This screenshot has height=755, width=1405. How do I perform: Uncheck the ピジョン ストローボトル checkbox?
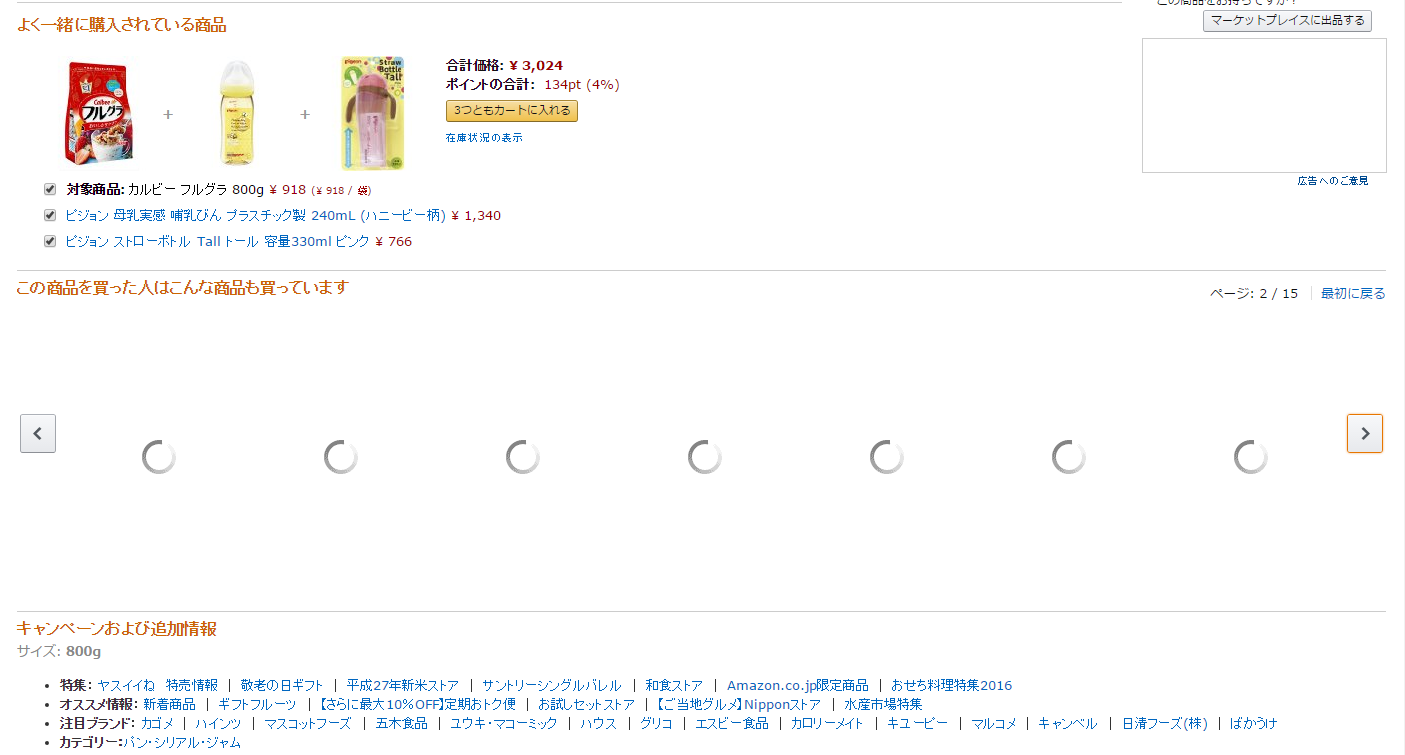50,241
